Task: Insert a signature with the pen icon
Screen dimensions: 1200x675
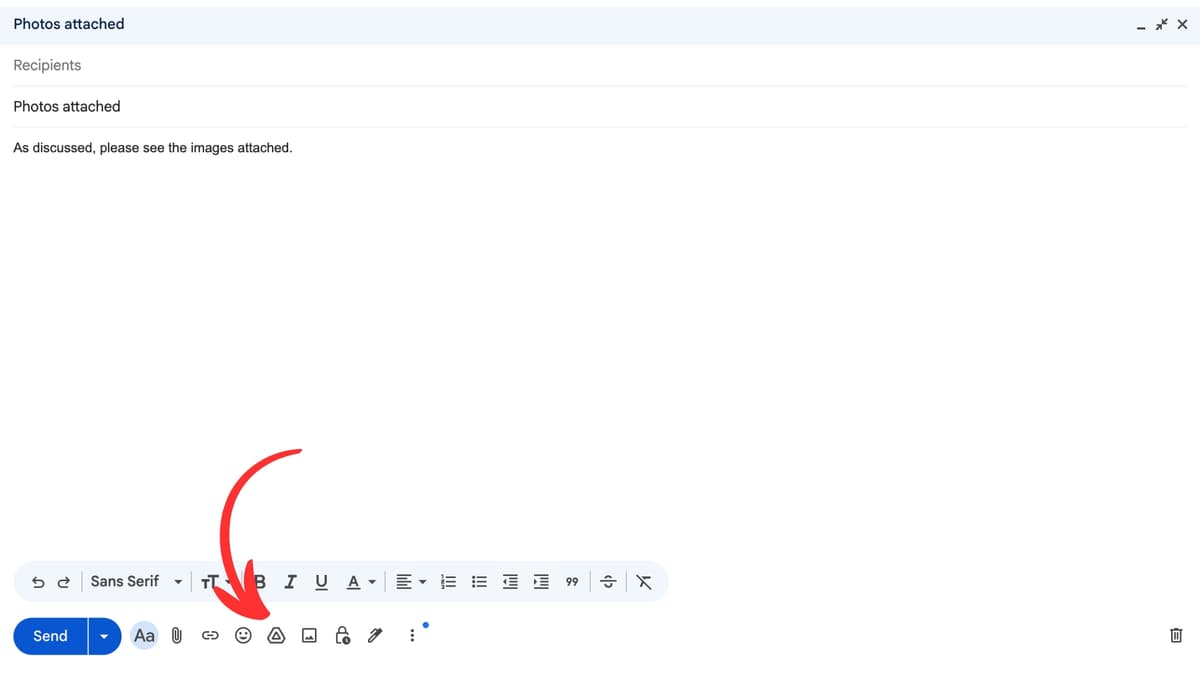Action: coord(375,635)
